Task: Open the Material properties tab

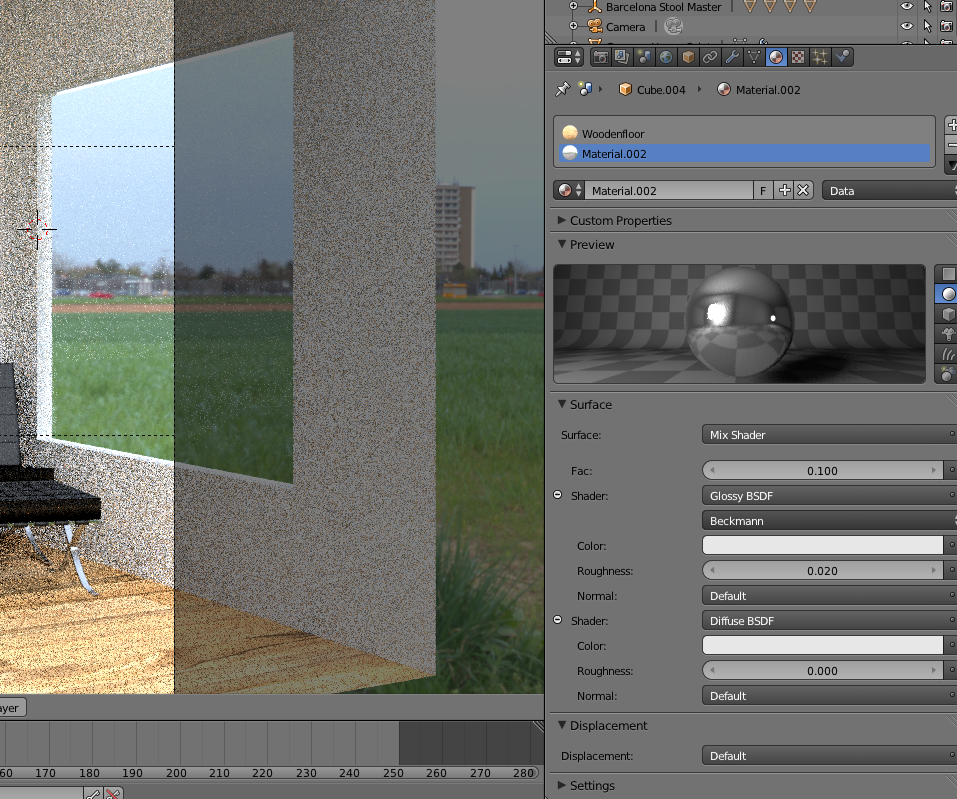Action: (776, 57)
